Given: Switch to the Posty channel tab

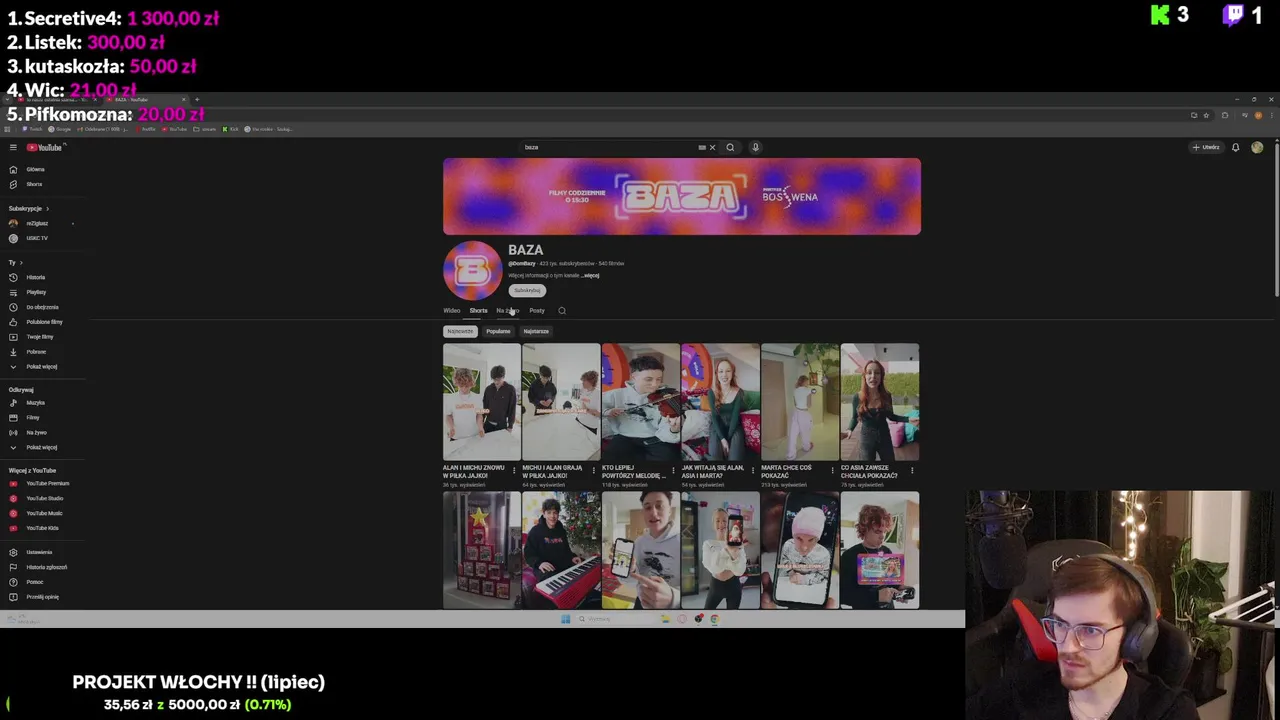Looking at the screenshot, I should pyautogui.click(x=537, y=311).
